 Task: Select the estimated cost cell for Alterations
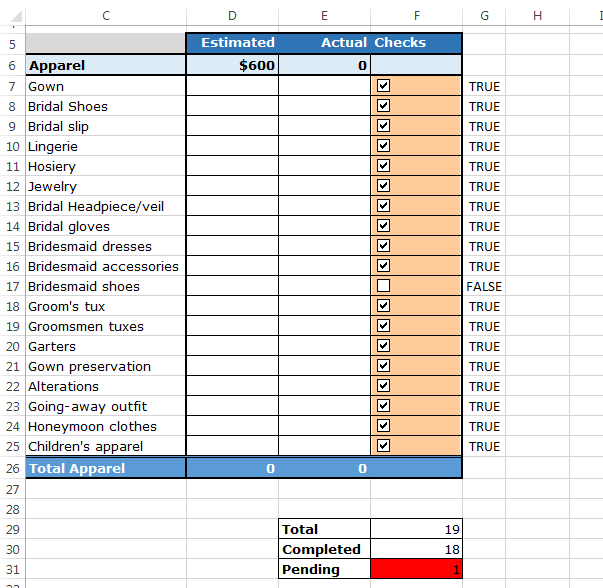[x=232, y=386]
